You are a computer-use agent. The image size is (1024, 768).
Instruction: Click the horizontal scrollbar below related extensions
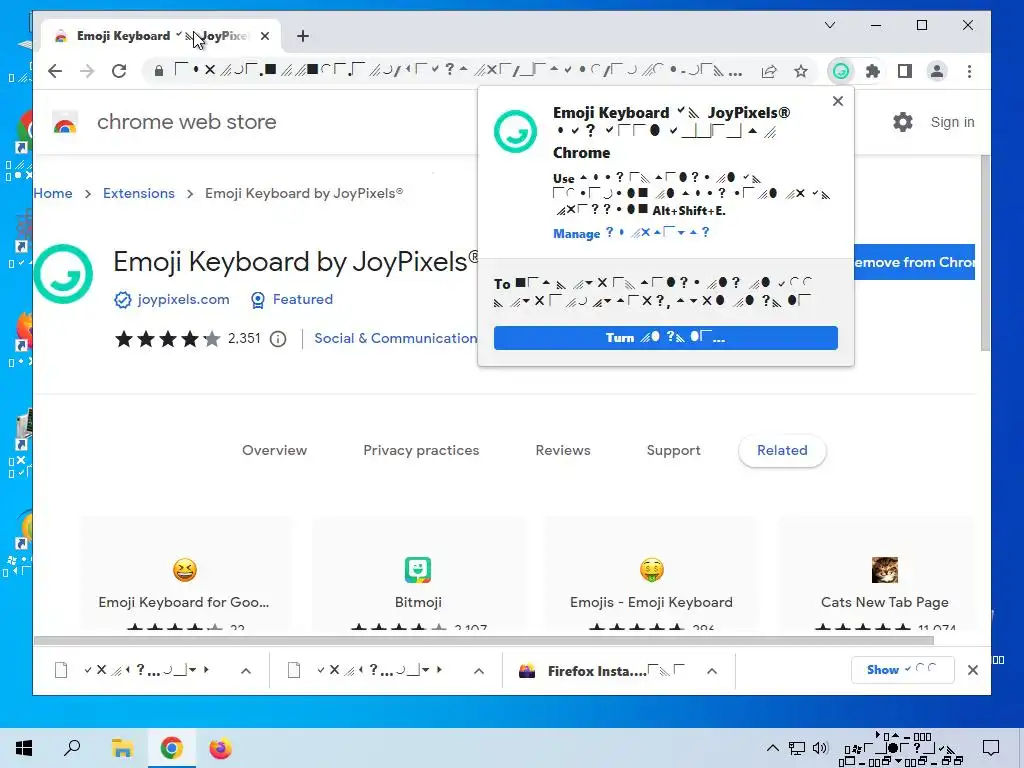point(484,641)
